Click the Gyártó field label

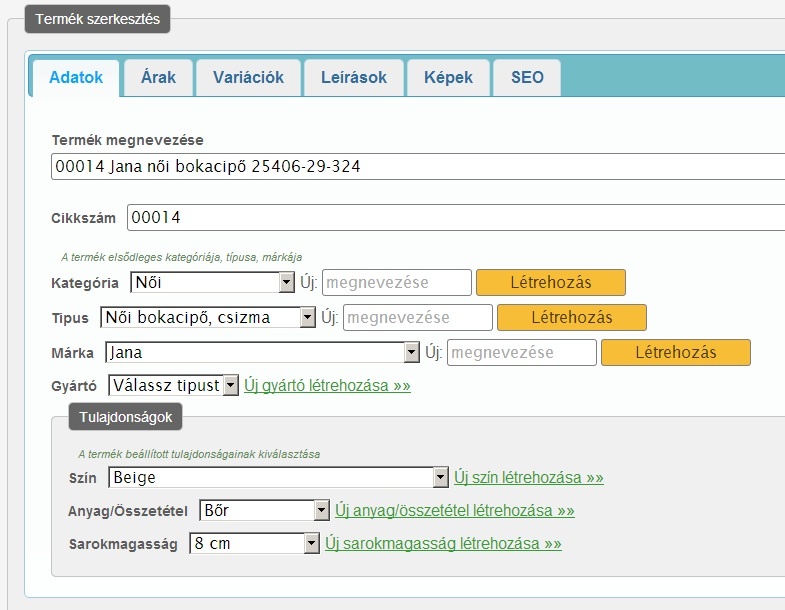coord(74,386)
